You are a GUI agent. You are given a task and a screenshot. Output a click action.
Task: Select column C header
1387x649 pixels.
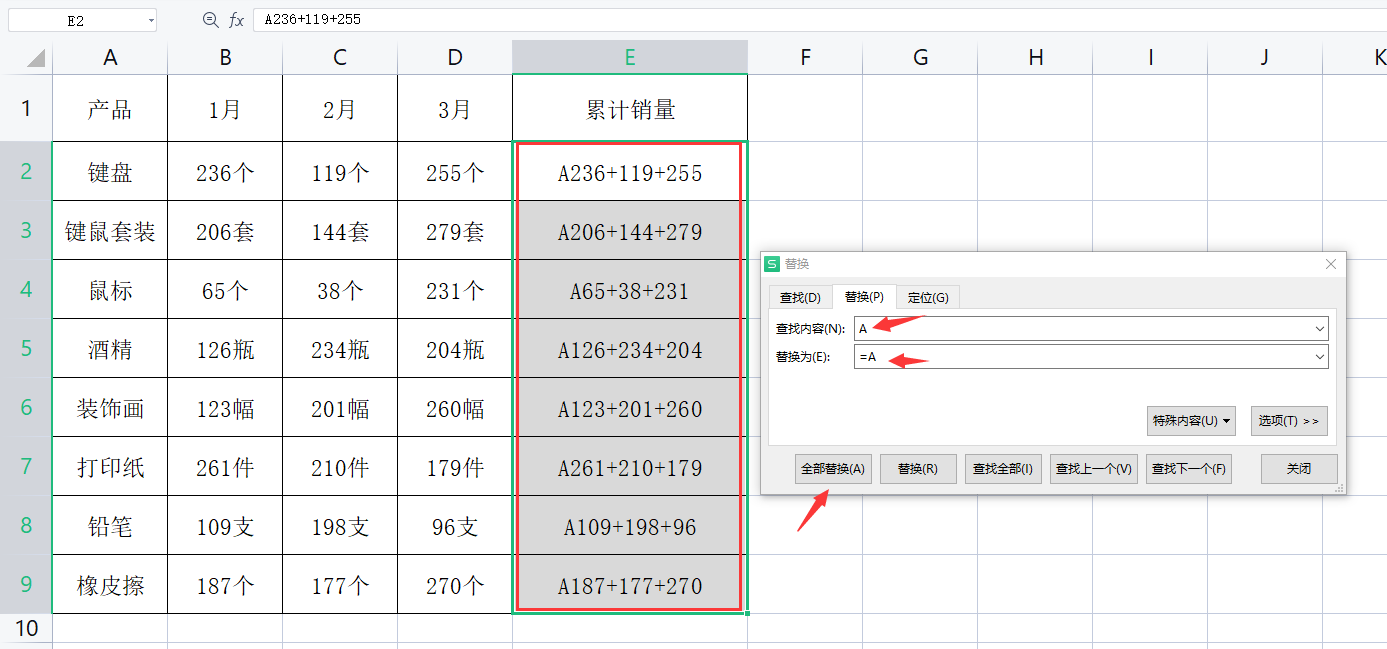[x=340, y=58]
